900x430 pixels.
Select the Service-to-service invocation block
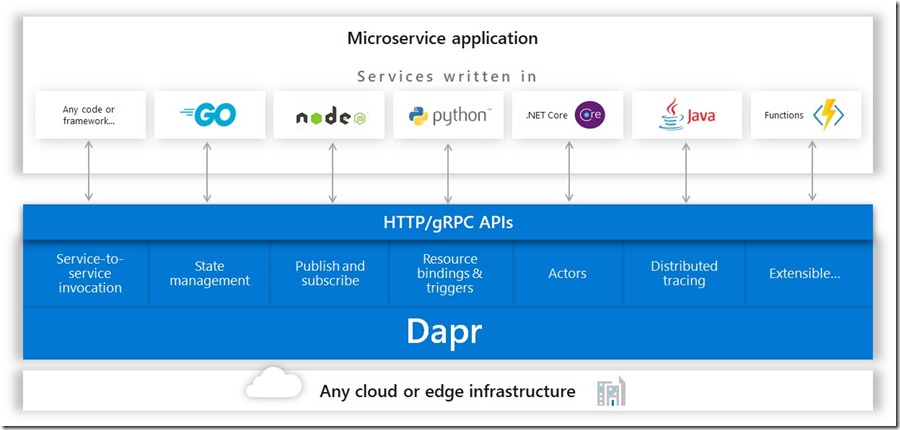tap(89, 273)
